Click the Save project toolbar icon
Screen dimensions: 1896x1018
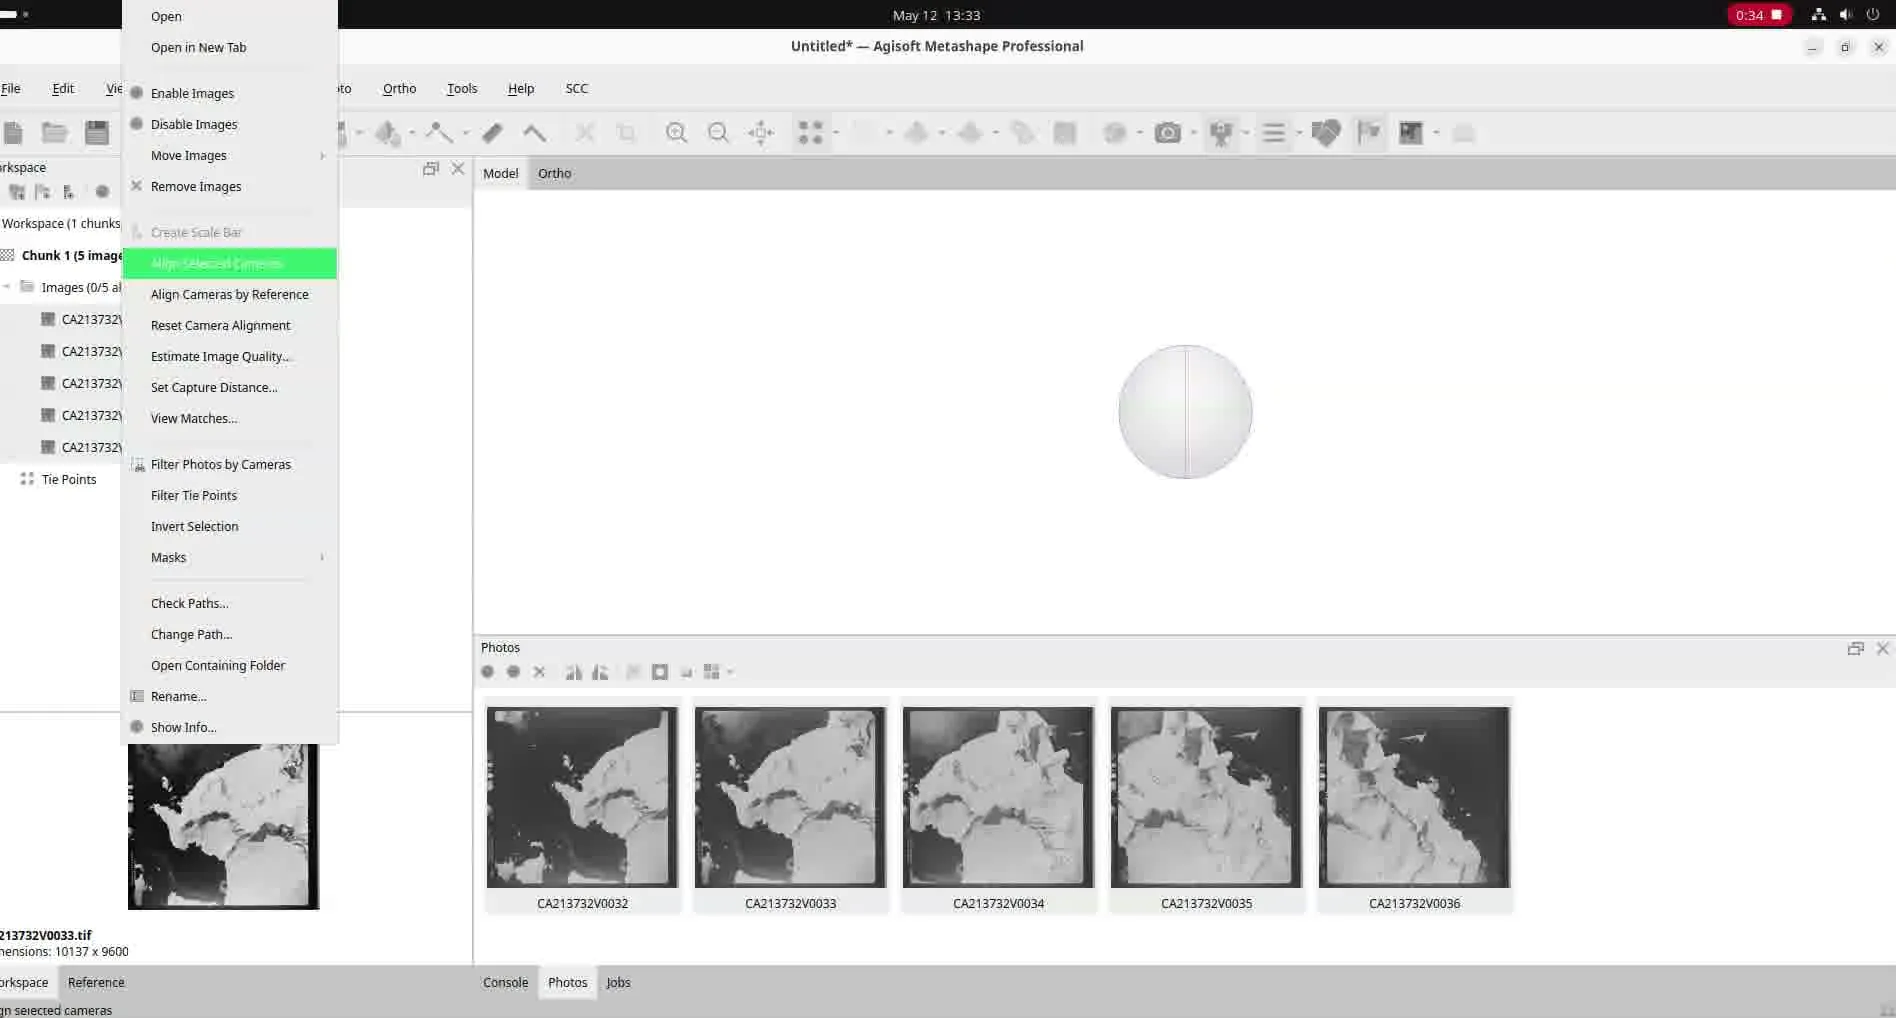[97, 133]
